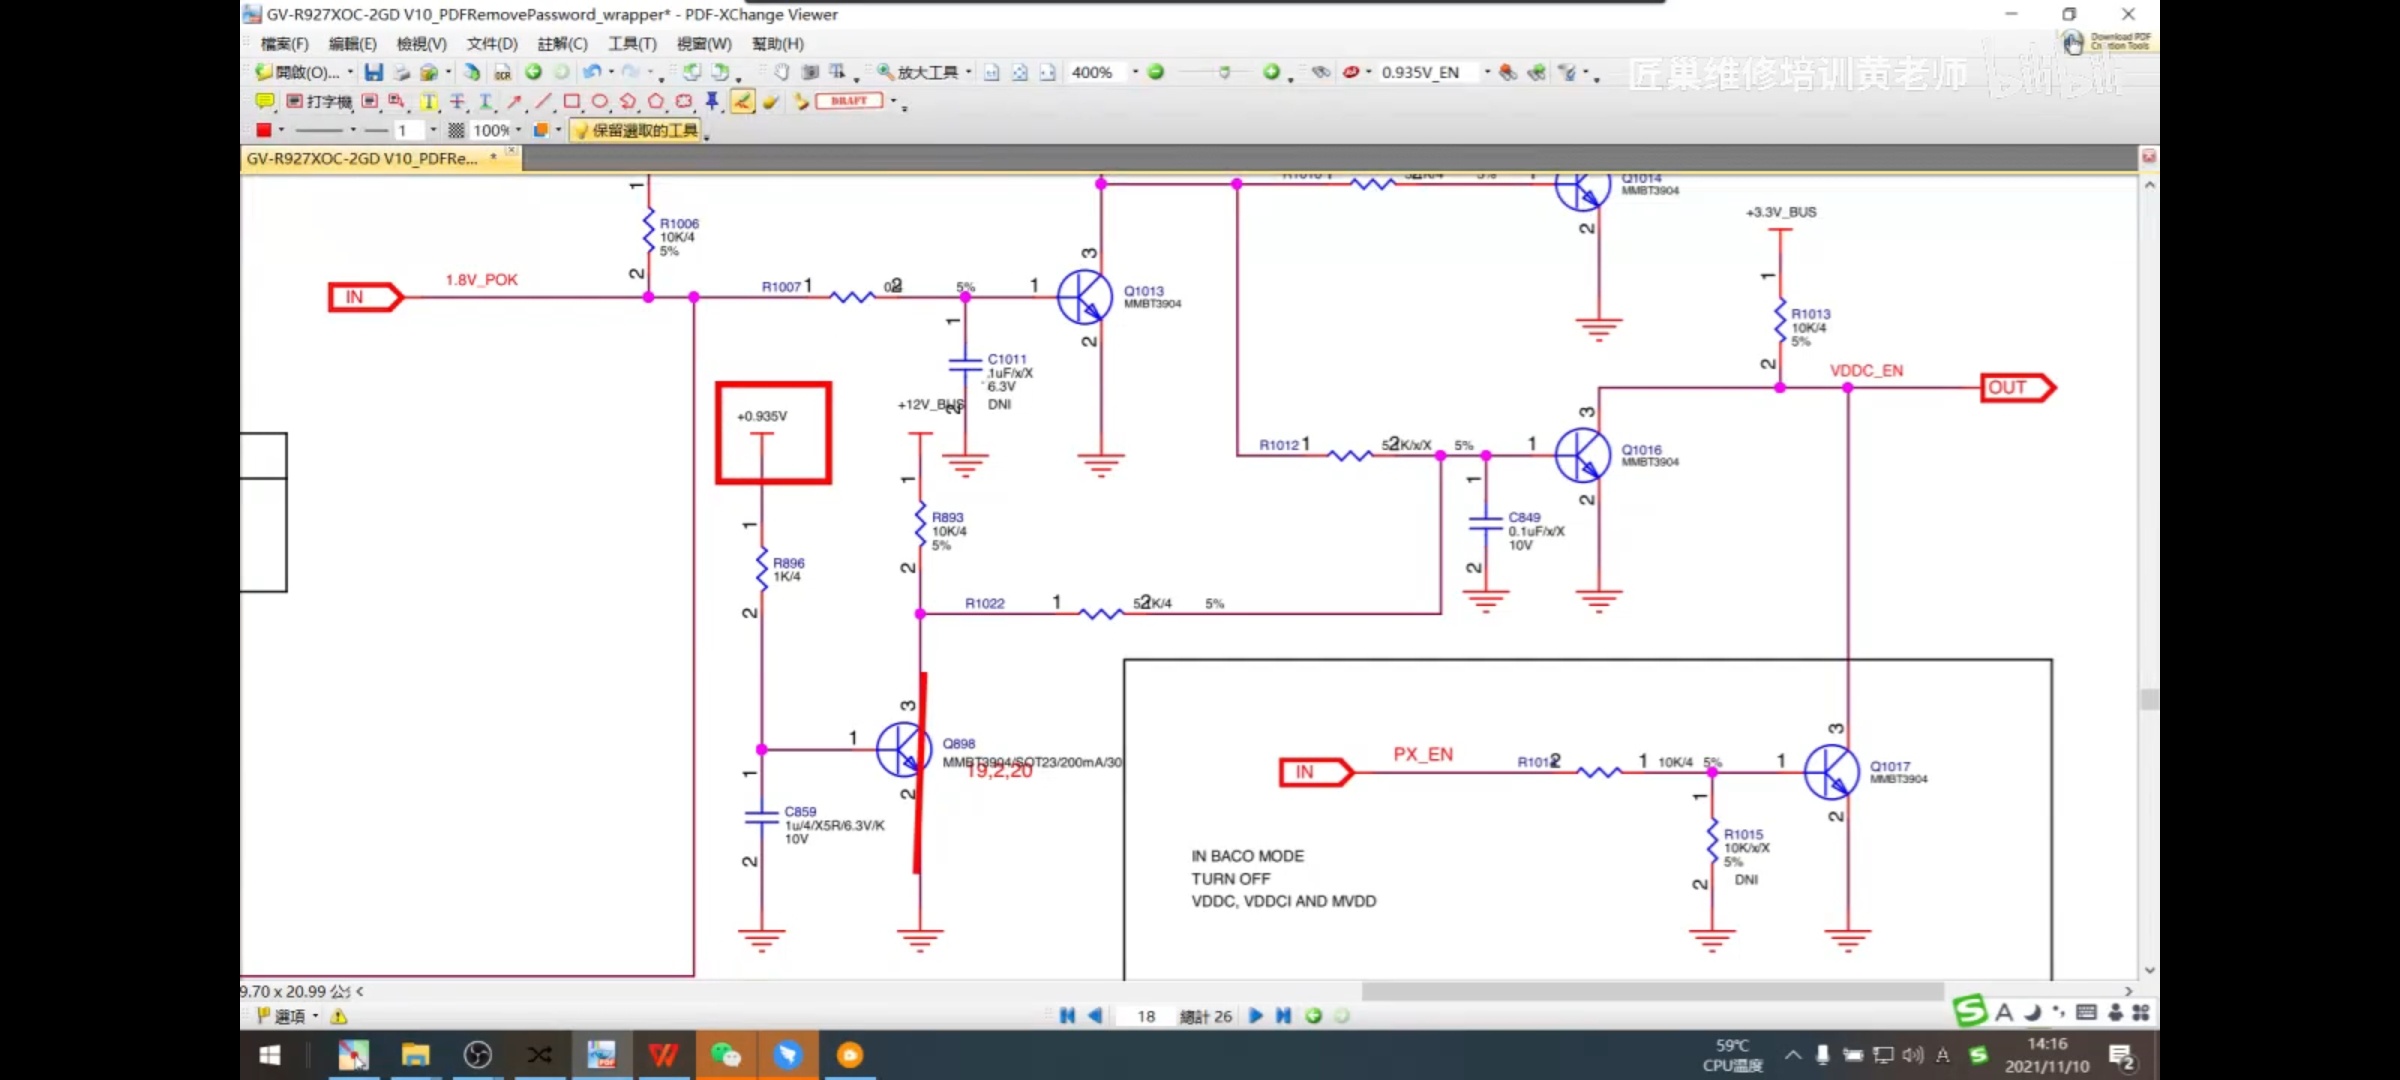2400x1080 pixels.
Task: Select the Snapshot camera tool
Action: pos(810,72)
